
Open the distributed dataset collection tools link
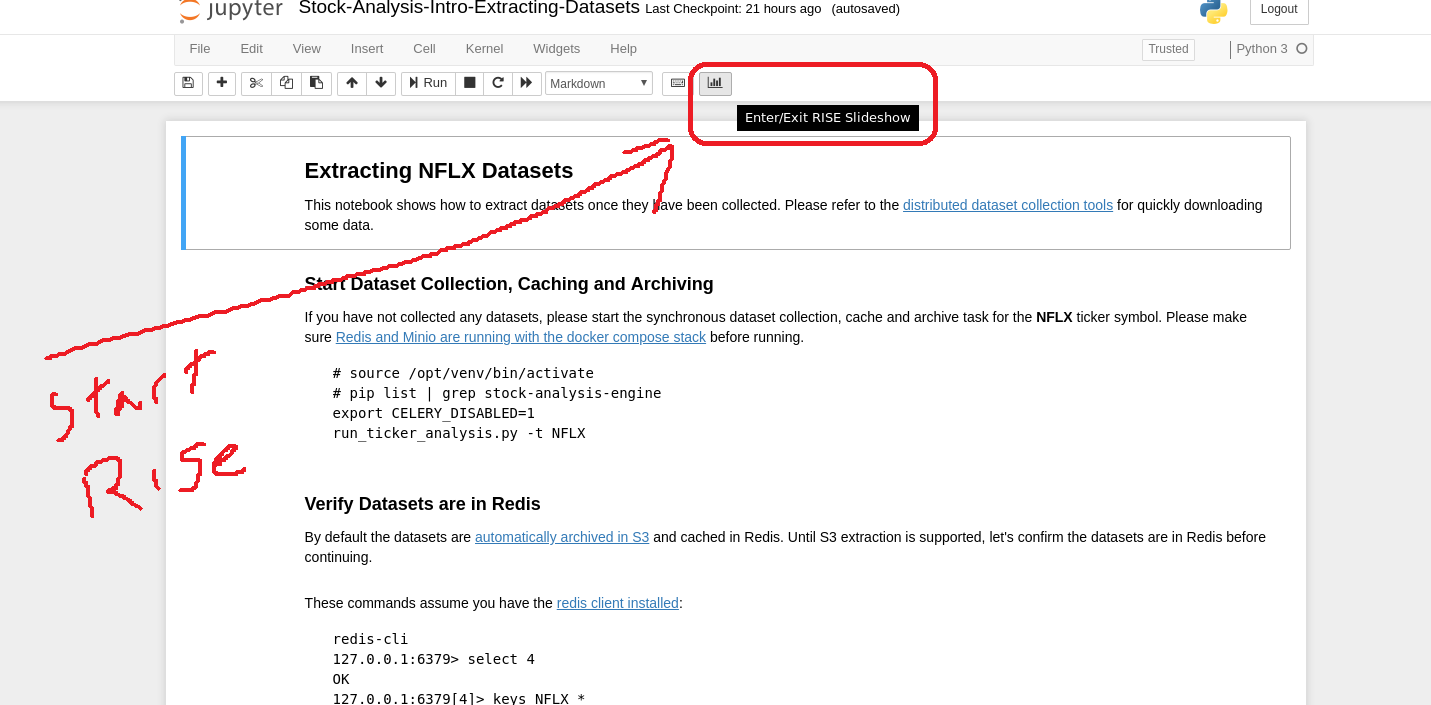[1008, 205]
